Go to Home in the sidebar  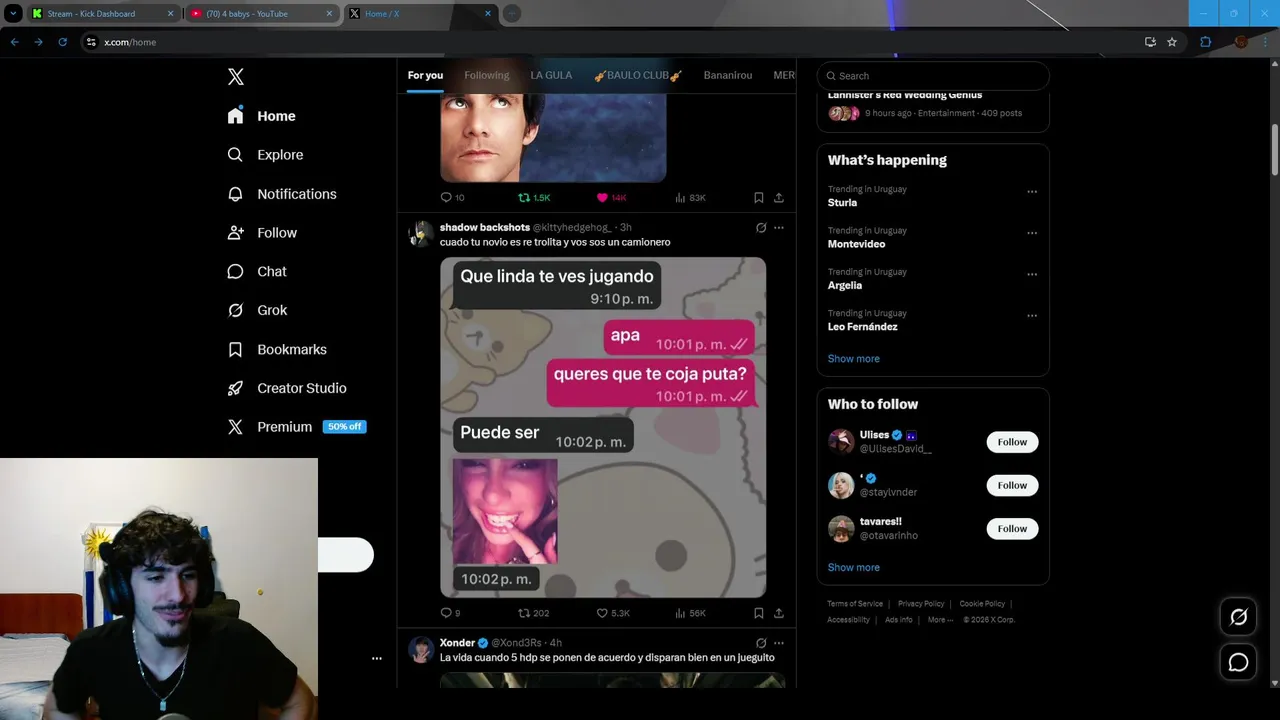pos(262,116)
